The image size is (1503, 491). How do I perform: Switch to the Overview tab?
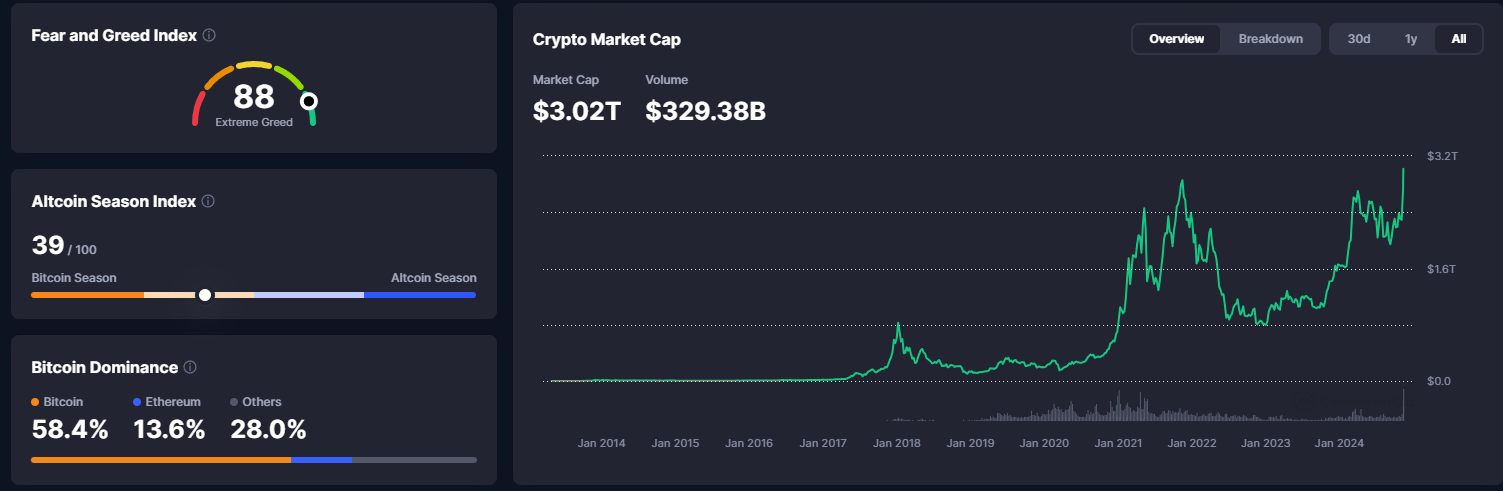coord(1176,39)
